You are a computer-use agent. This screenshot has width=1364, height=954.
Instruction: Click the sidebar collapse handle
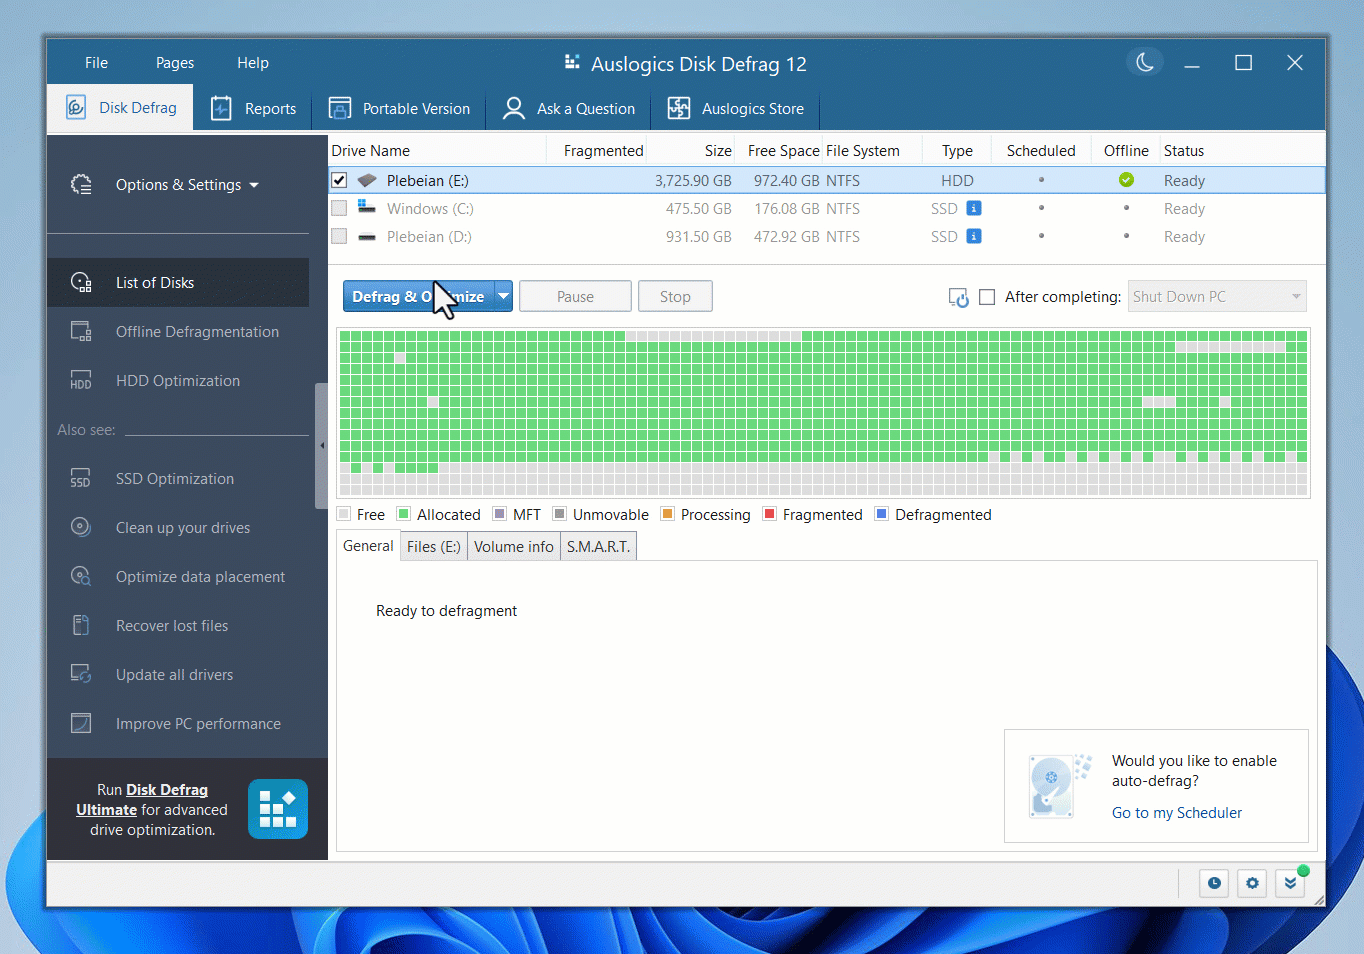tap(321, 446)
